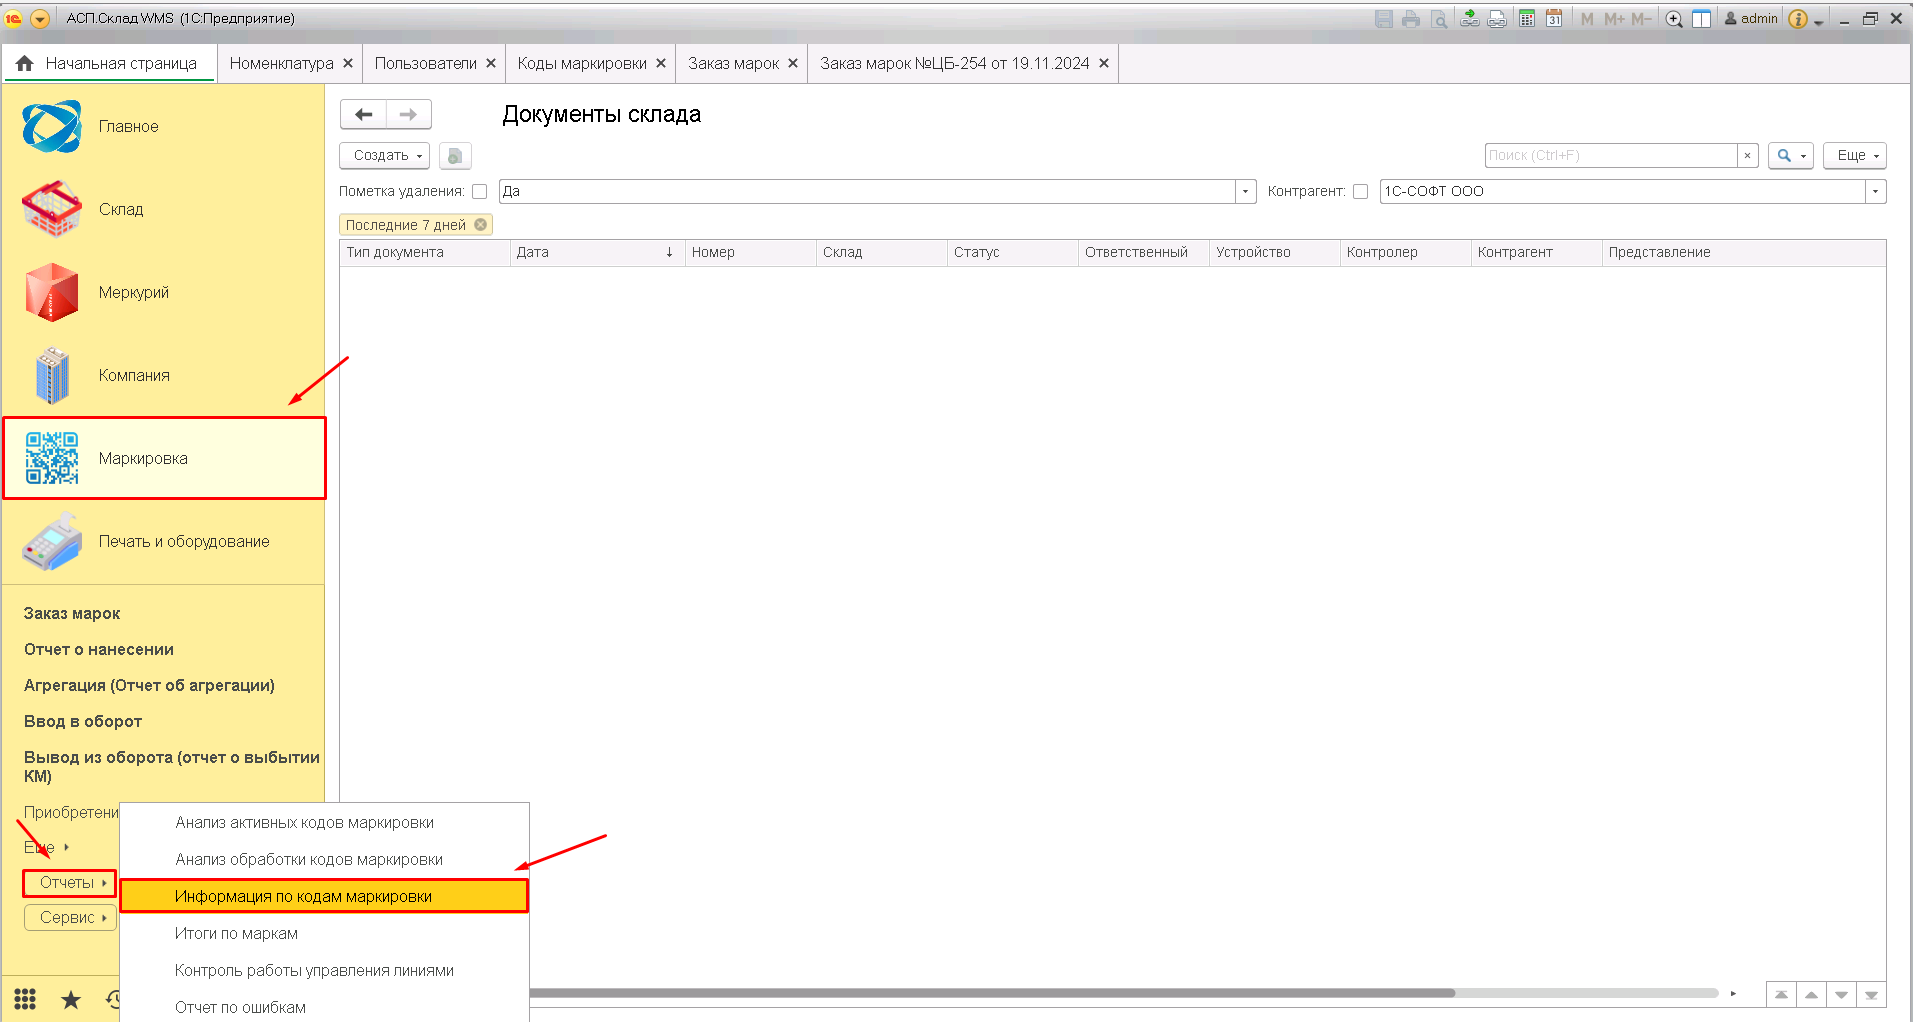Open the Склад basket icon section
The height and width of the screenshot is (1022, 1913).
coord(52,209)
